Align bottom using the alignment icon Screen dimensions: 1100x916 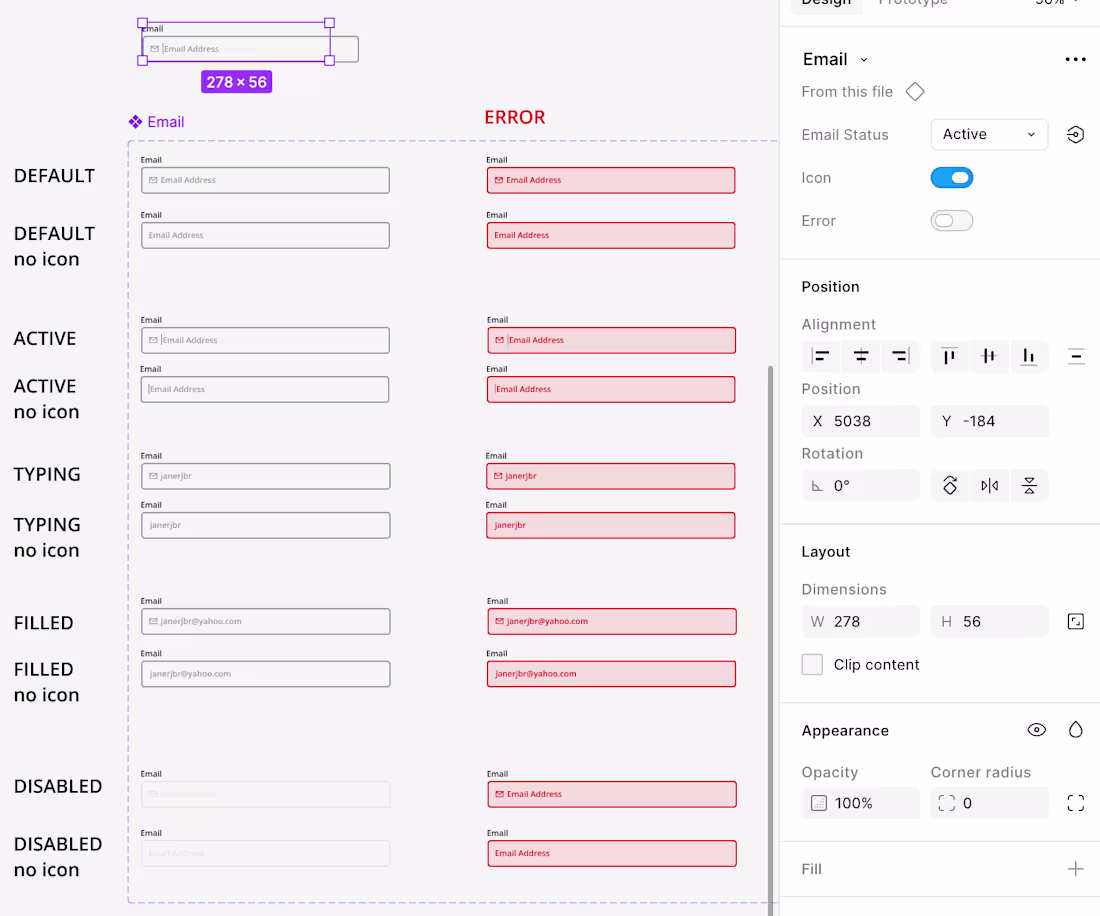(1028, 356)
